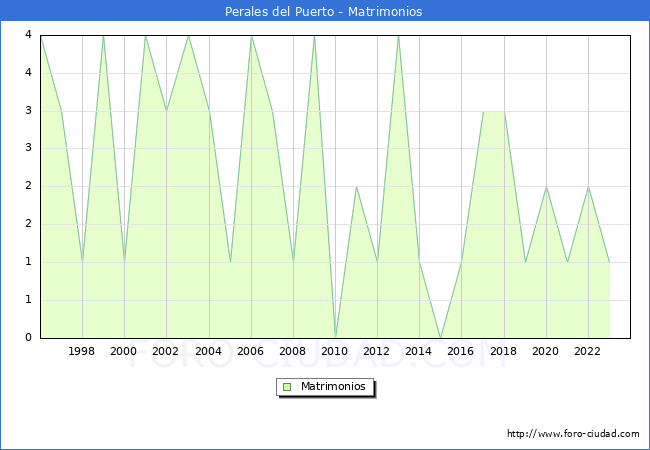The height and width of the screenshot is (450, 650).
Task: Select the 2008 x-axis label
Action: tap(293, 351)
